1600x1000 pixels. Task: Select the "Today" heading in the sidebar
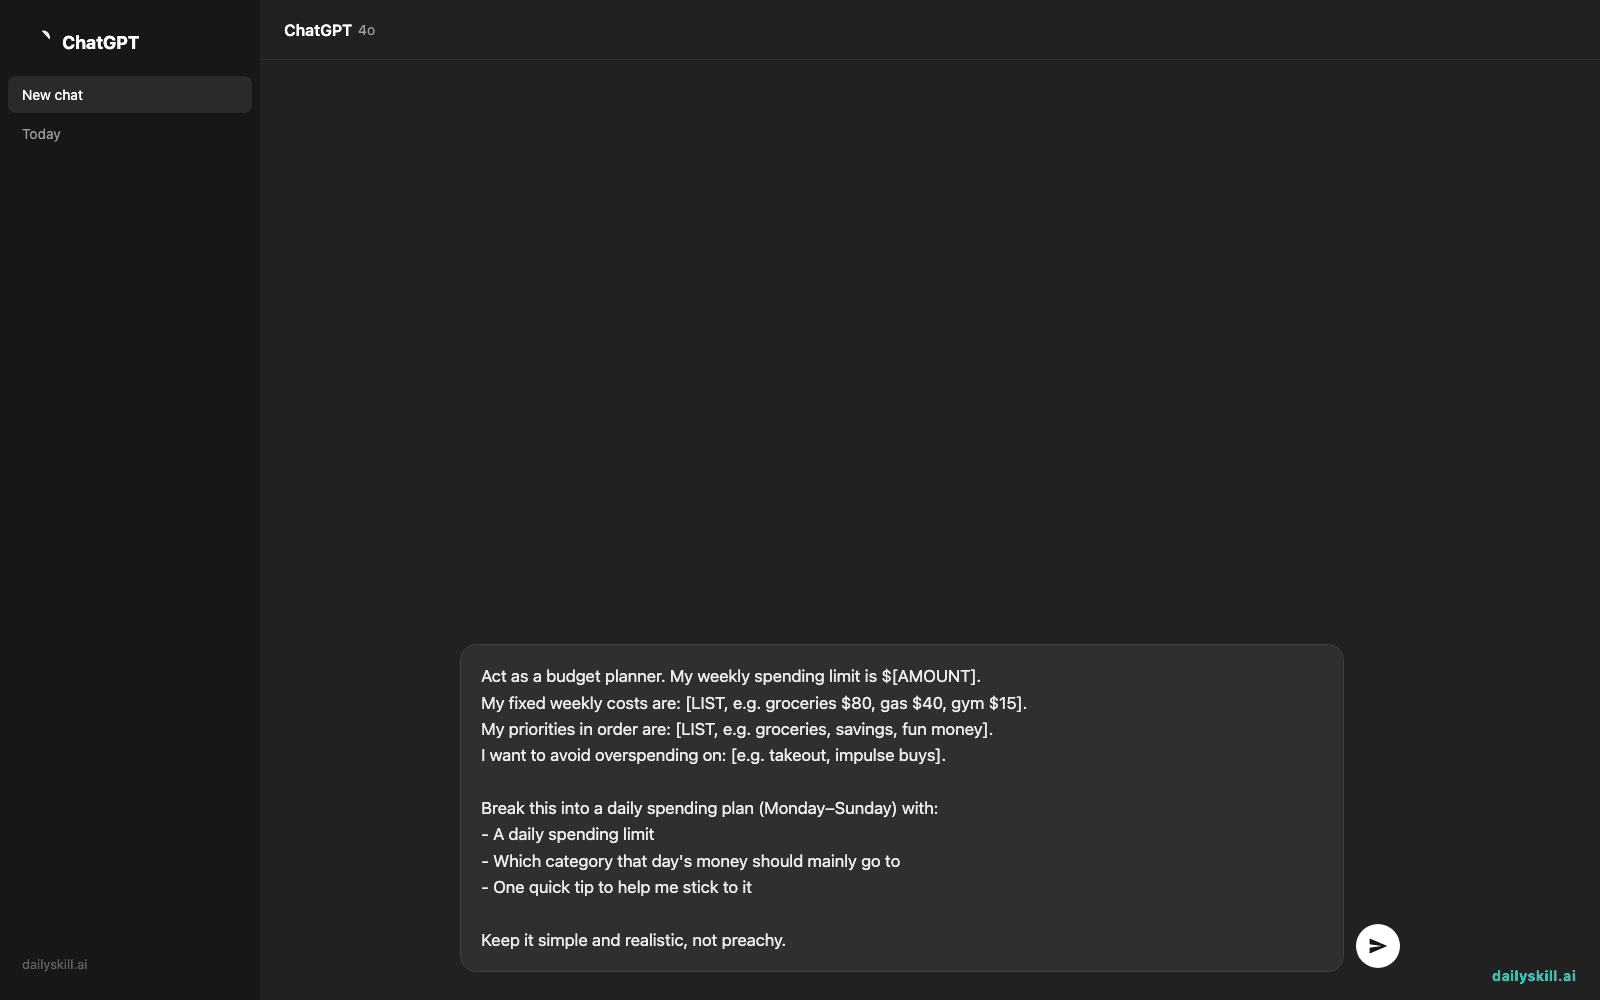(41, 134)
